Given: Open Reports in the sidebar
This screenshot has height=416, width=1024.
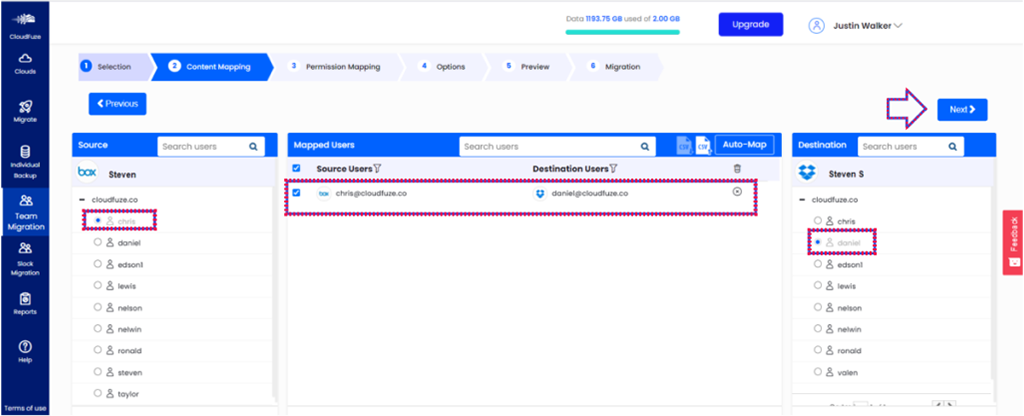Looking at the screenshot, I should 25,302.
